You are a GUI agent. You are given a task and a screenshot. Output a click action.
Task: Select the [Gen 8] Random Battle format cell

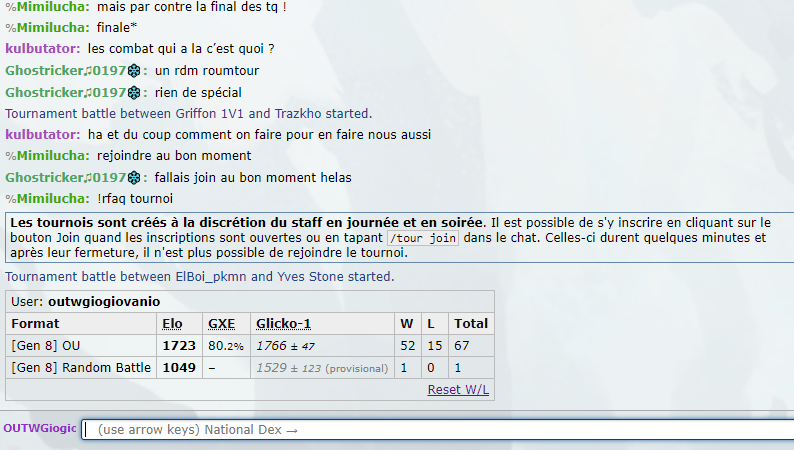(x=81, y=367)
